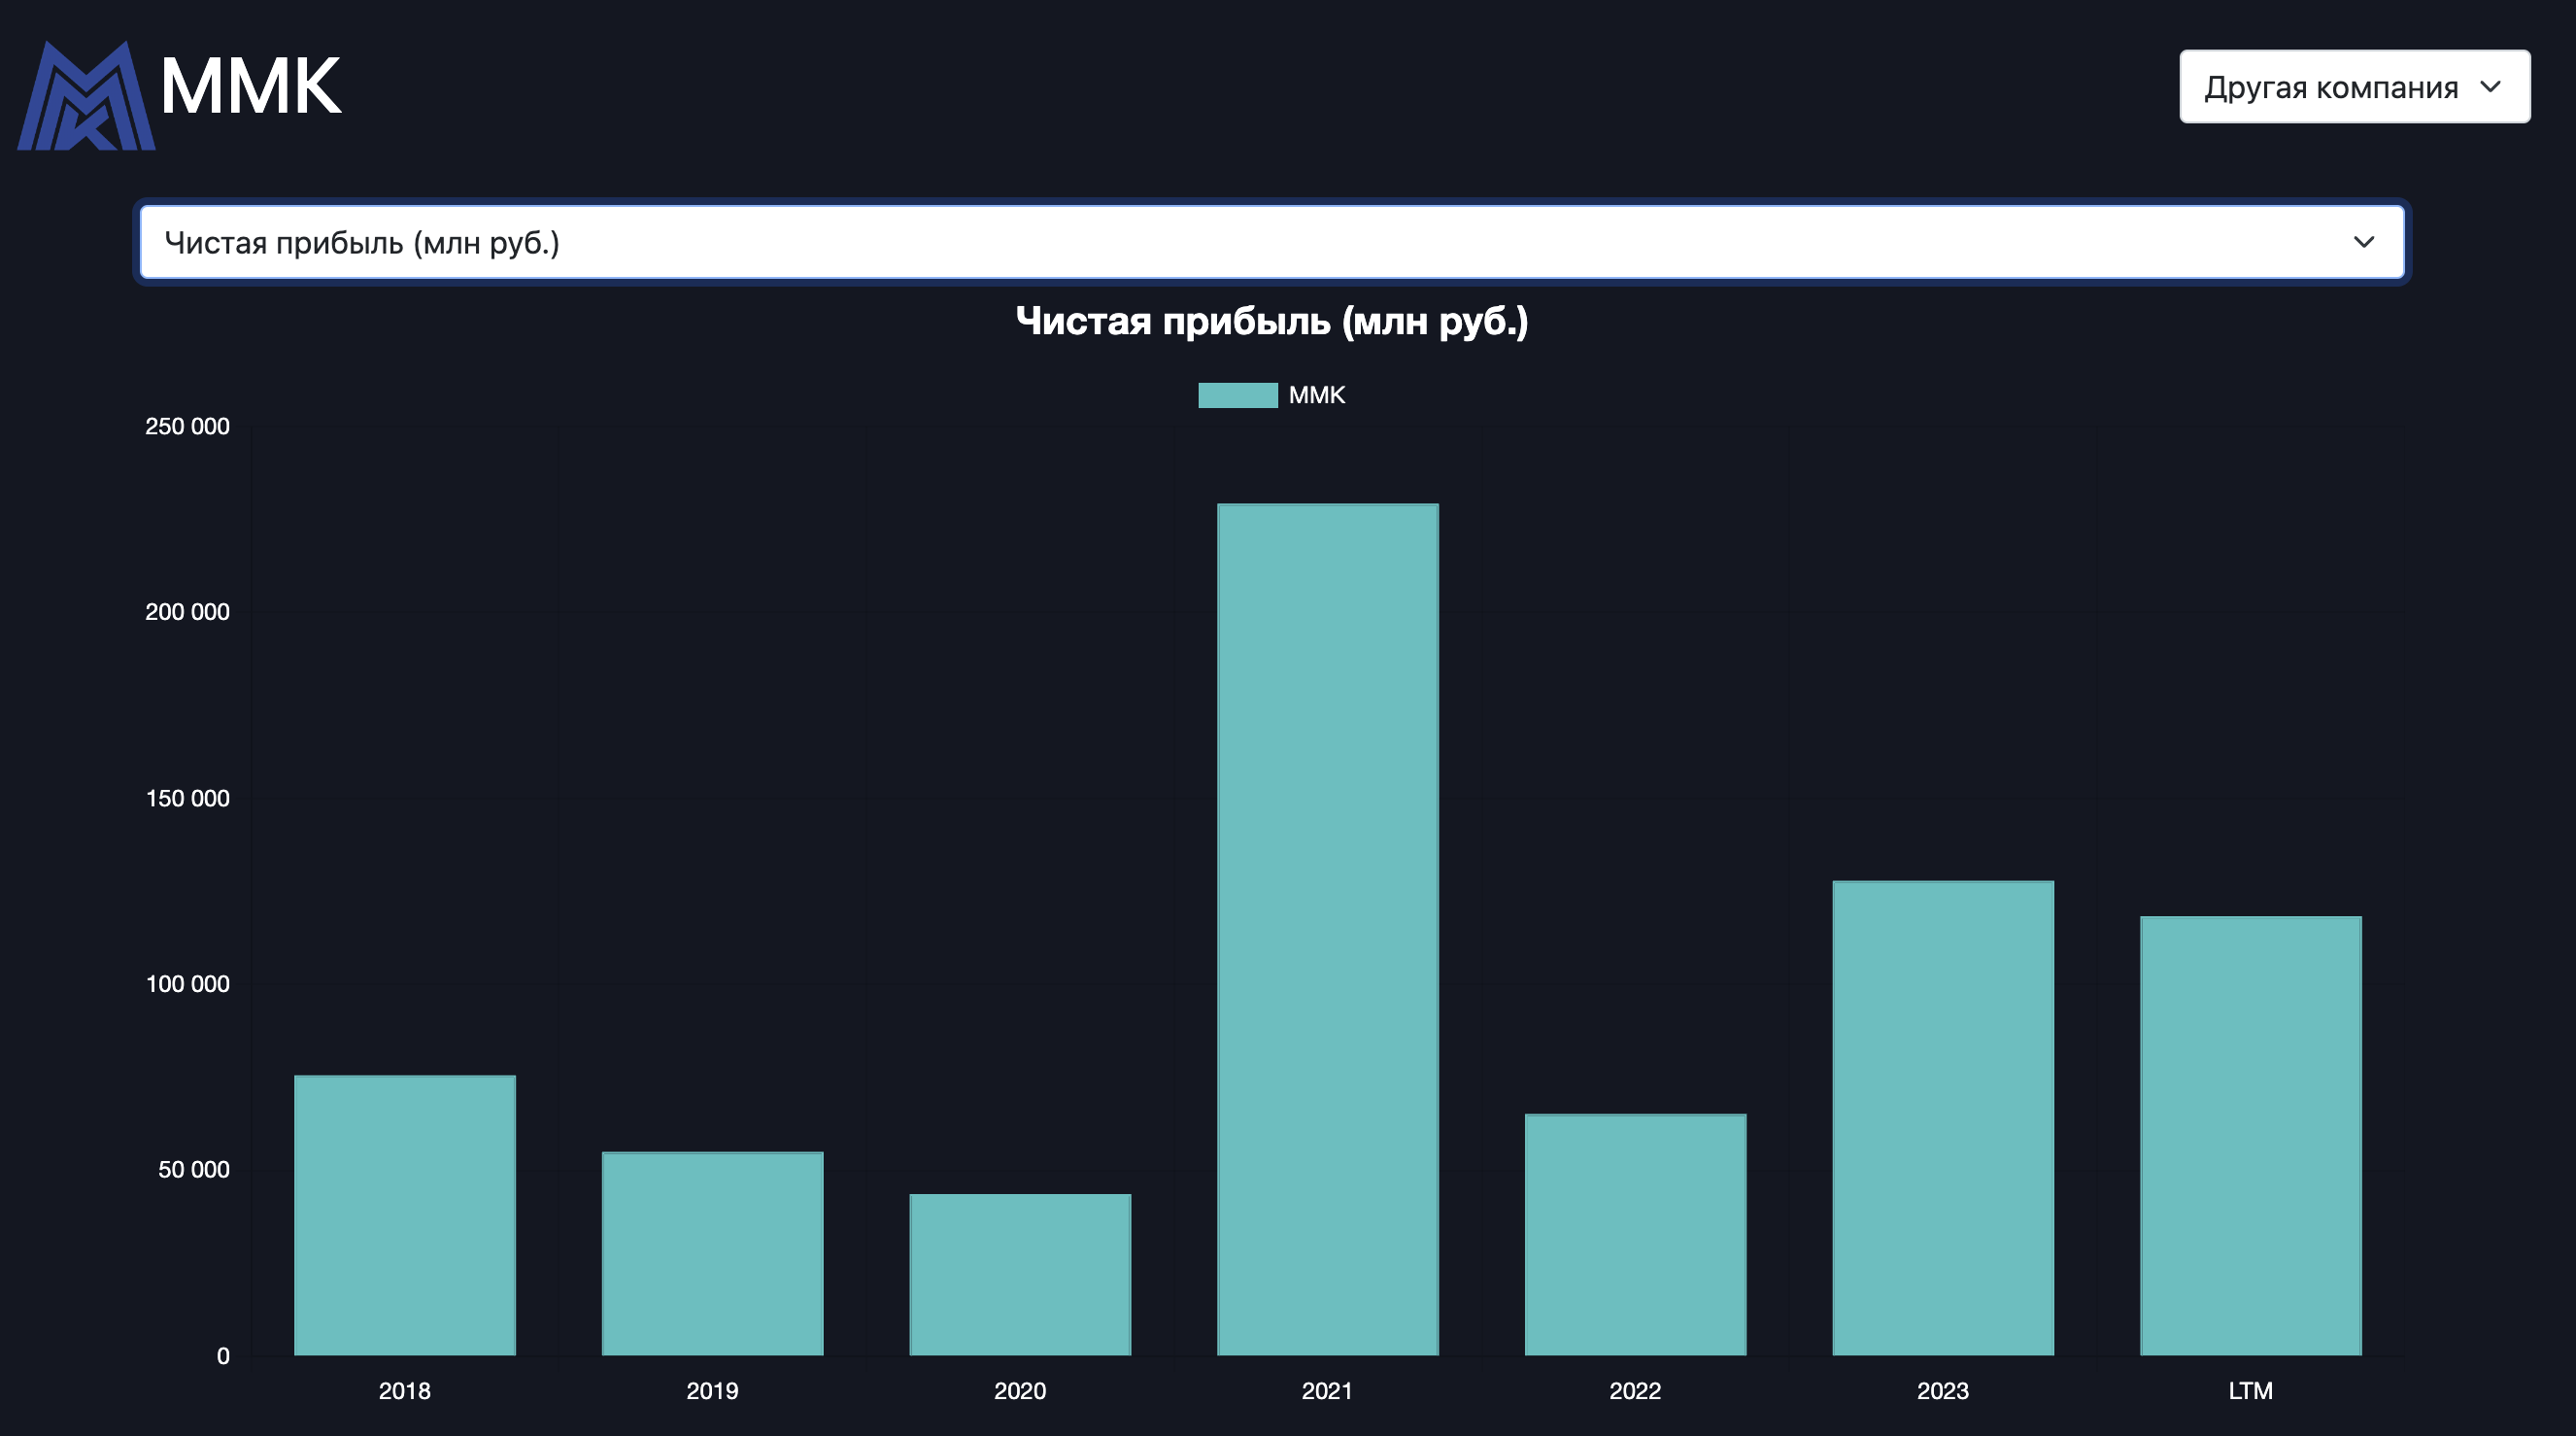Click the '2020' x-axis label
Screen dimensions: 2576x1436
point(1020,1390)
